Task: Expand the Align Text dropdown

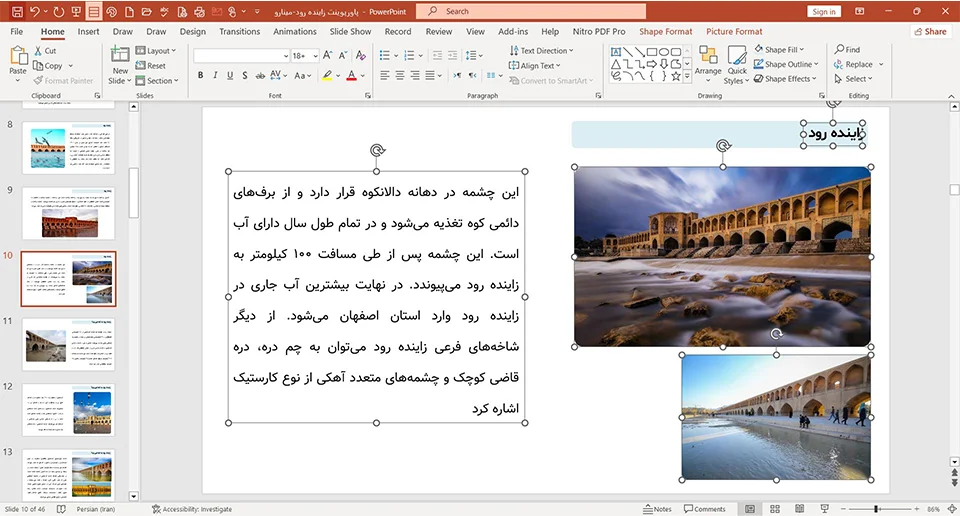Action: (x=534, y=65)
